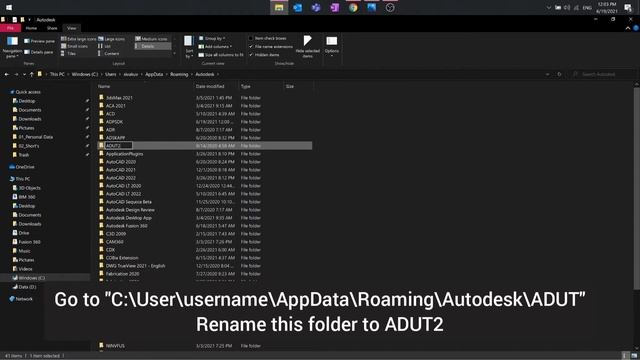
Task: Click Roaming in the address breadcrumb
Action: pyautogui.click(x=179, y=74)
